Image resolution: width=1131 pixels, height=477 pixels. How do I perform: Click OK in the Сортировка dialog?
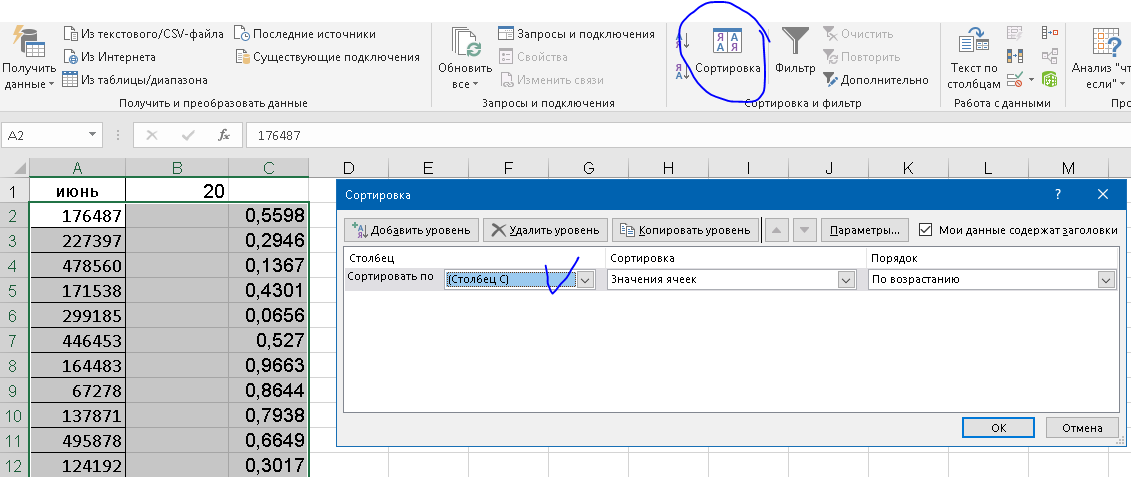998,427
